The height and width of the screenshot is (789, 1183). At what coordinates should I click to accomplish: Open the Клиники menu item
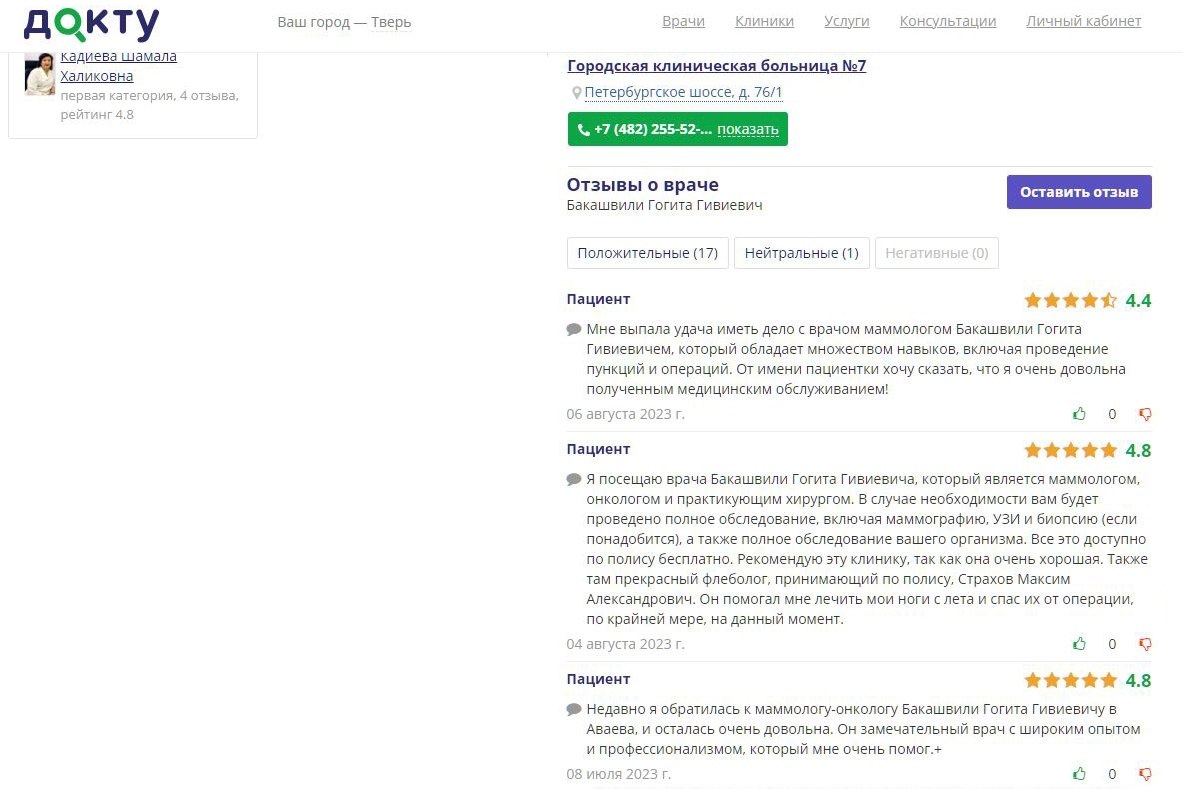coord(764,21)
